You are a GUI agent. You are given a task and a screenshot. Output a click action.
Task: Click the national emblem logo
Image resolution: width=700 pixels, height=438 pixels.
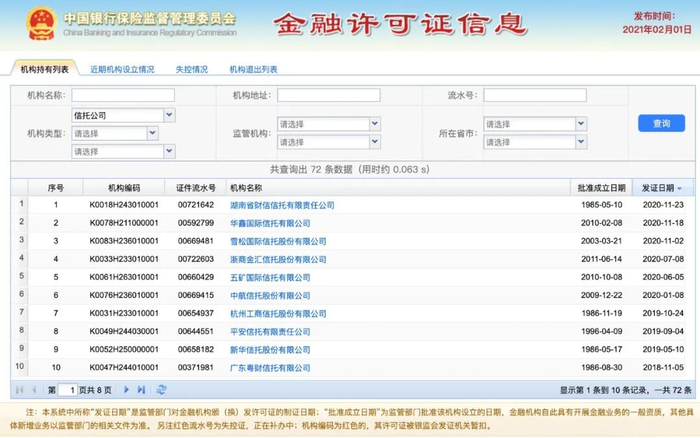[42, 24]
